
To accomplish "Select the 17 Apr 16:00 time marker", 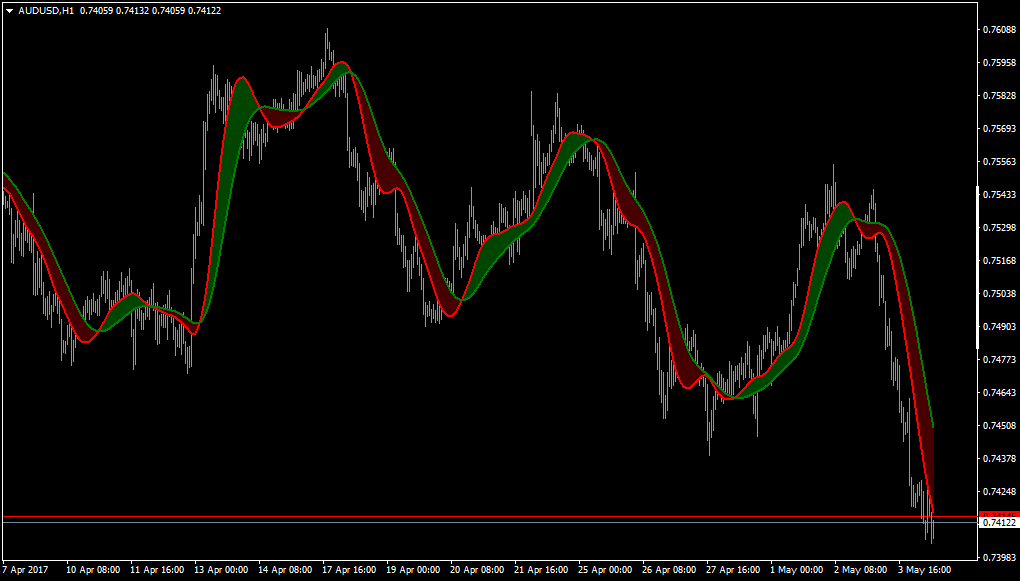I will click(x=350, y=569).
